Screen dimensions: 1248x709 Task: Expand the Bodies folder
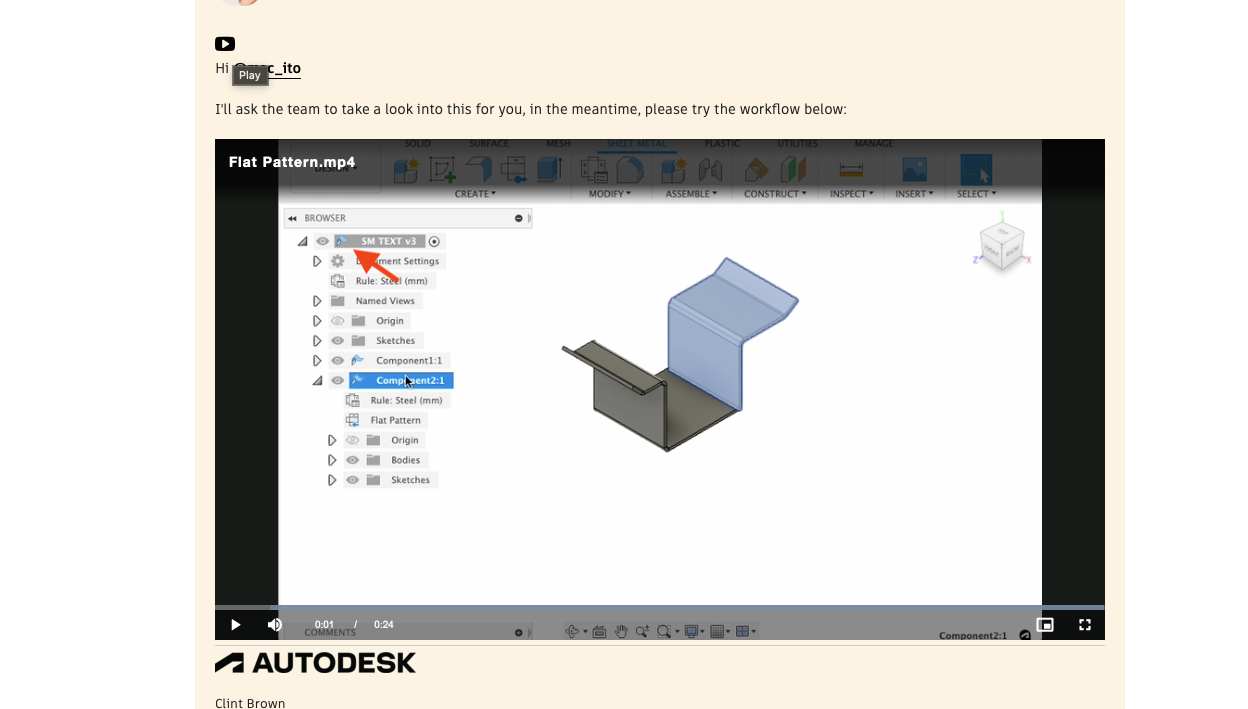[332, 459]
